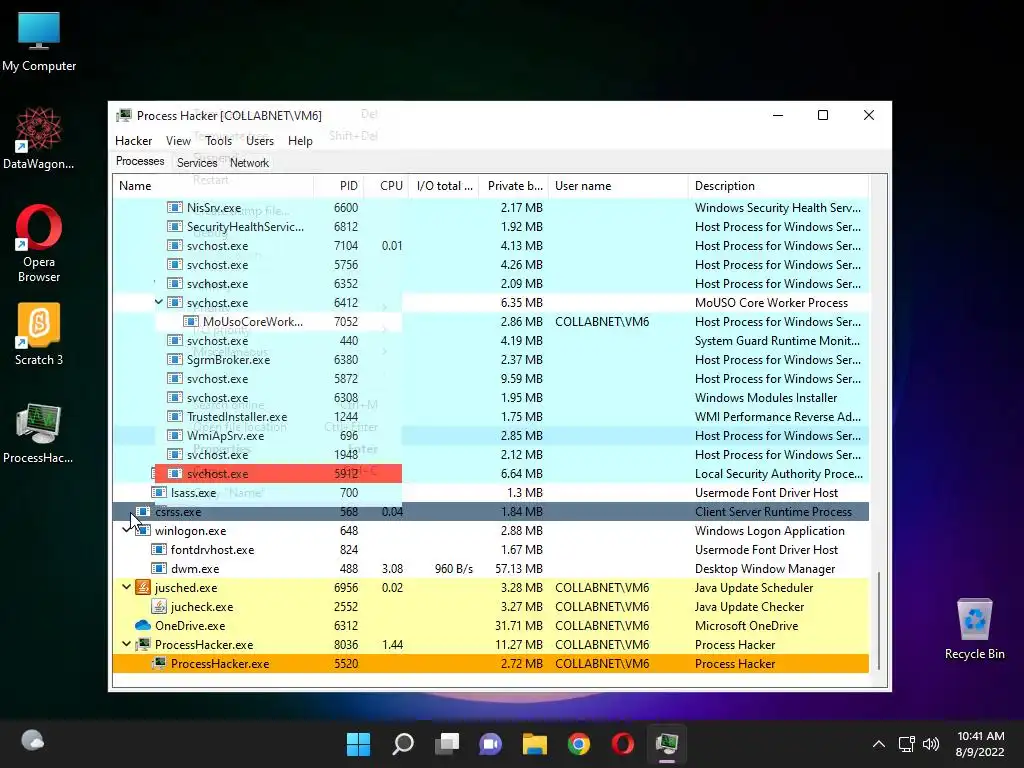Viewport: 1024px width, 768px height.
Task: Launch Opera Browser desktop shortcut
Action: click(x=39, y=243)
